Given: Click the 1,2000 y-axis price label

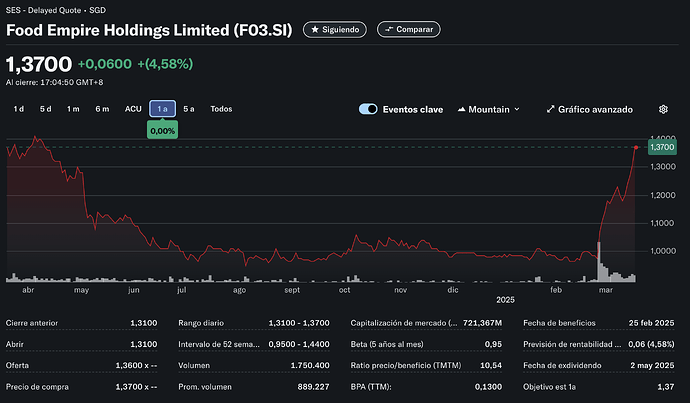Looking at the screenshot, I should [x=663, y=195].
